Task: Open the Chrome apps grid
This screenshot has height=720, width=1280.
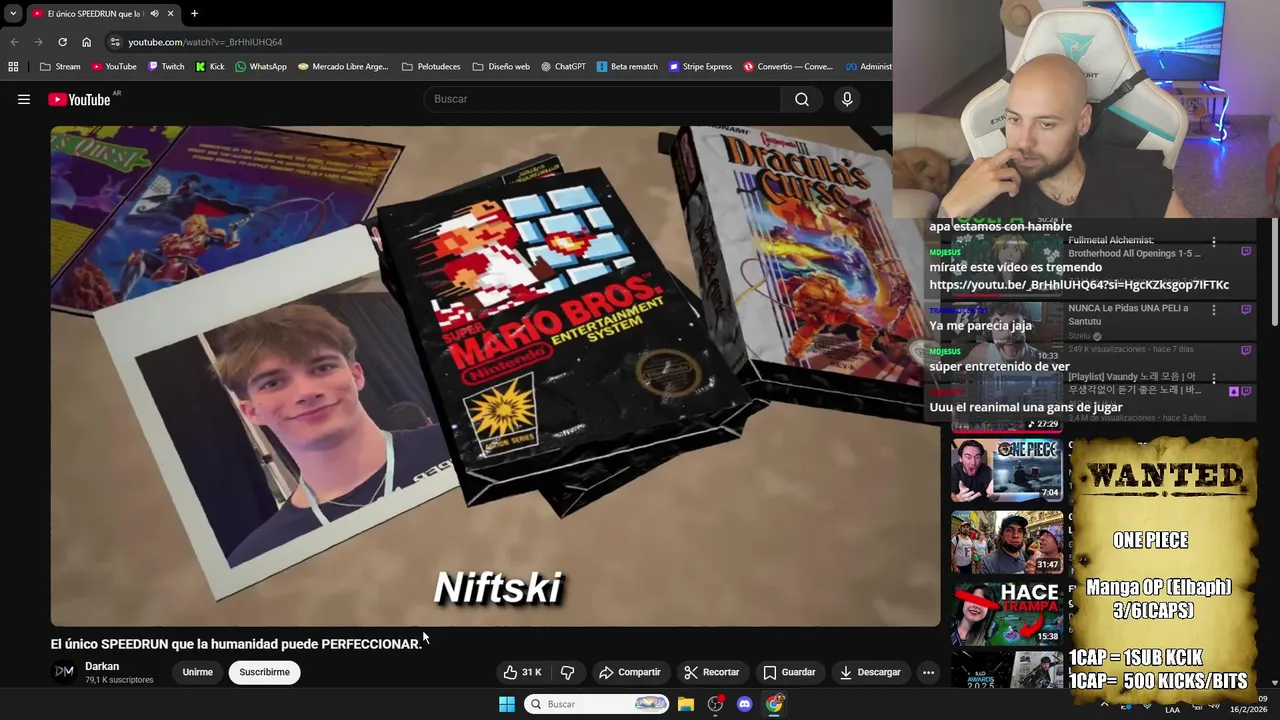Action: click(13, 67)
